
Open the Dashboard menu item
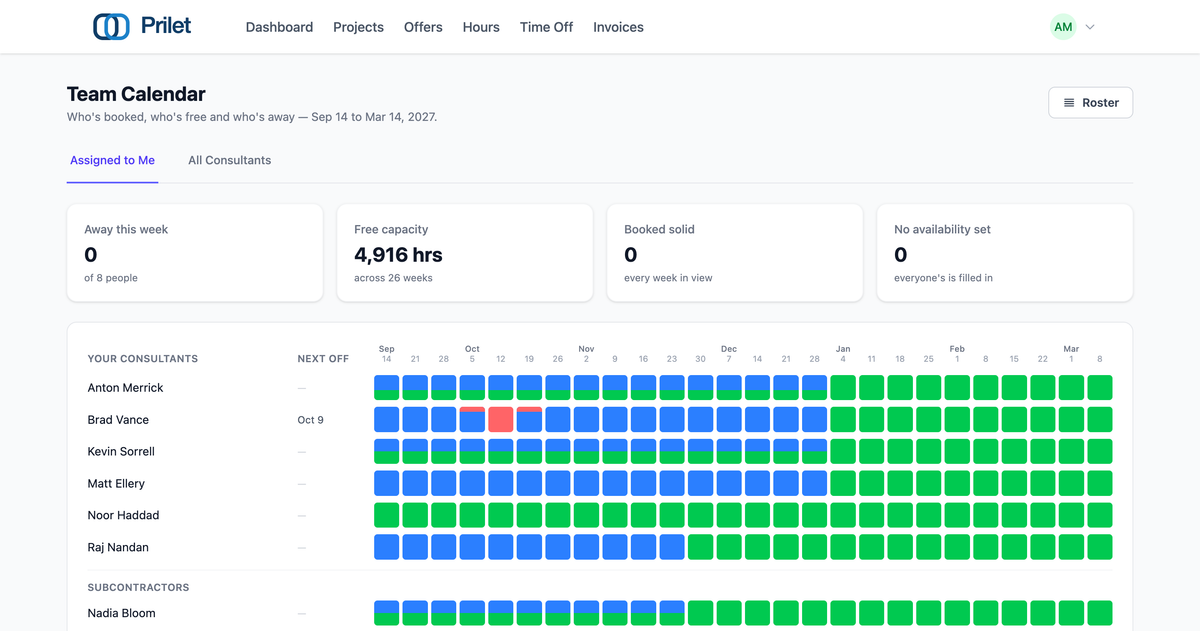(x=279, y=27)
